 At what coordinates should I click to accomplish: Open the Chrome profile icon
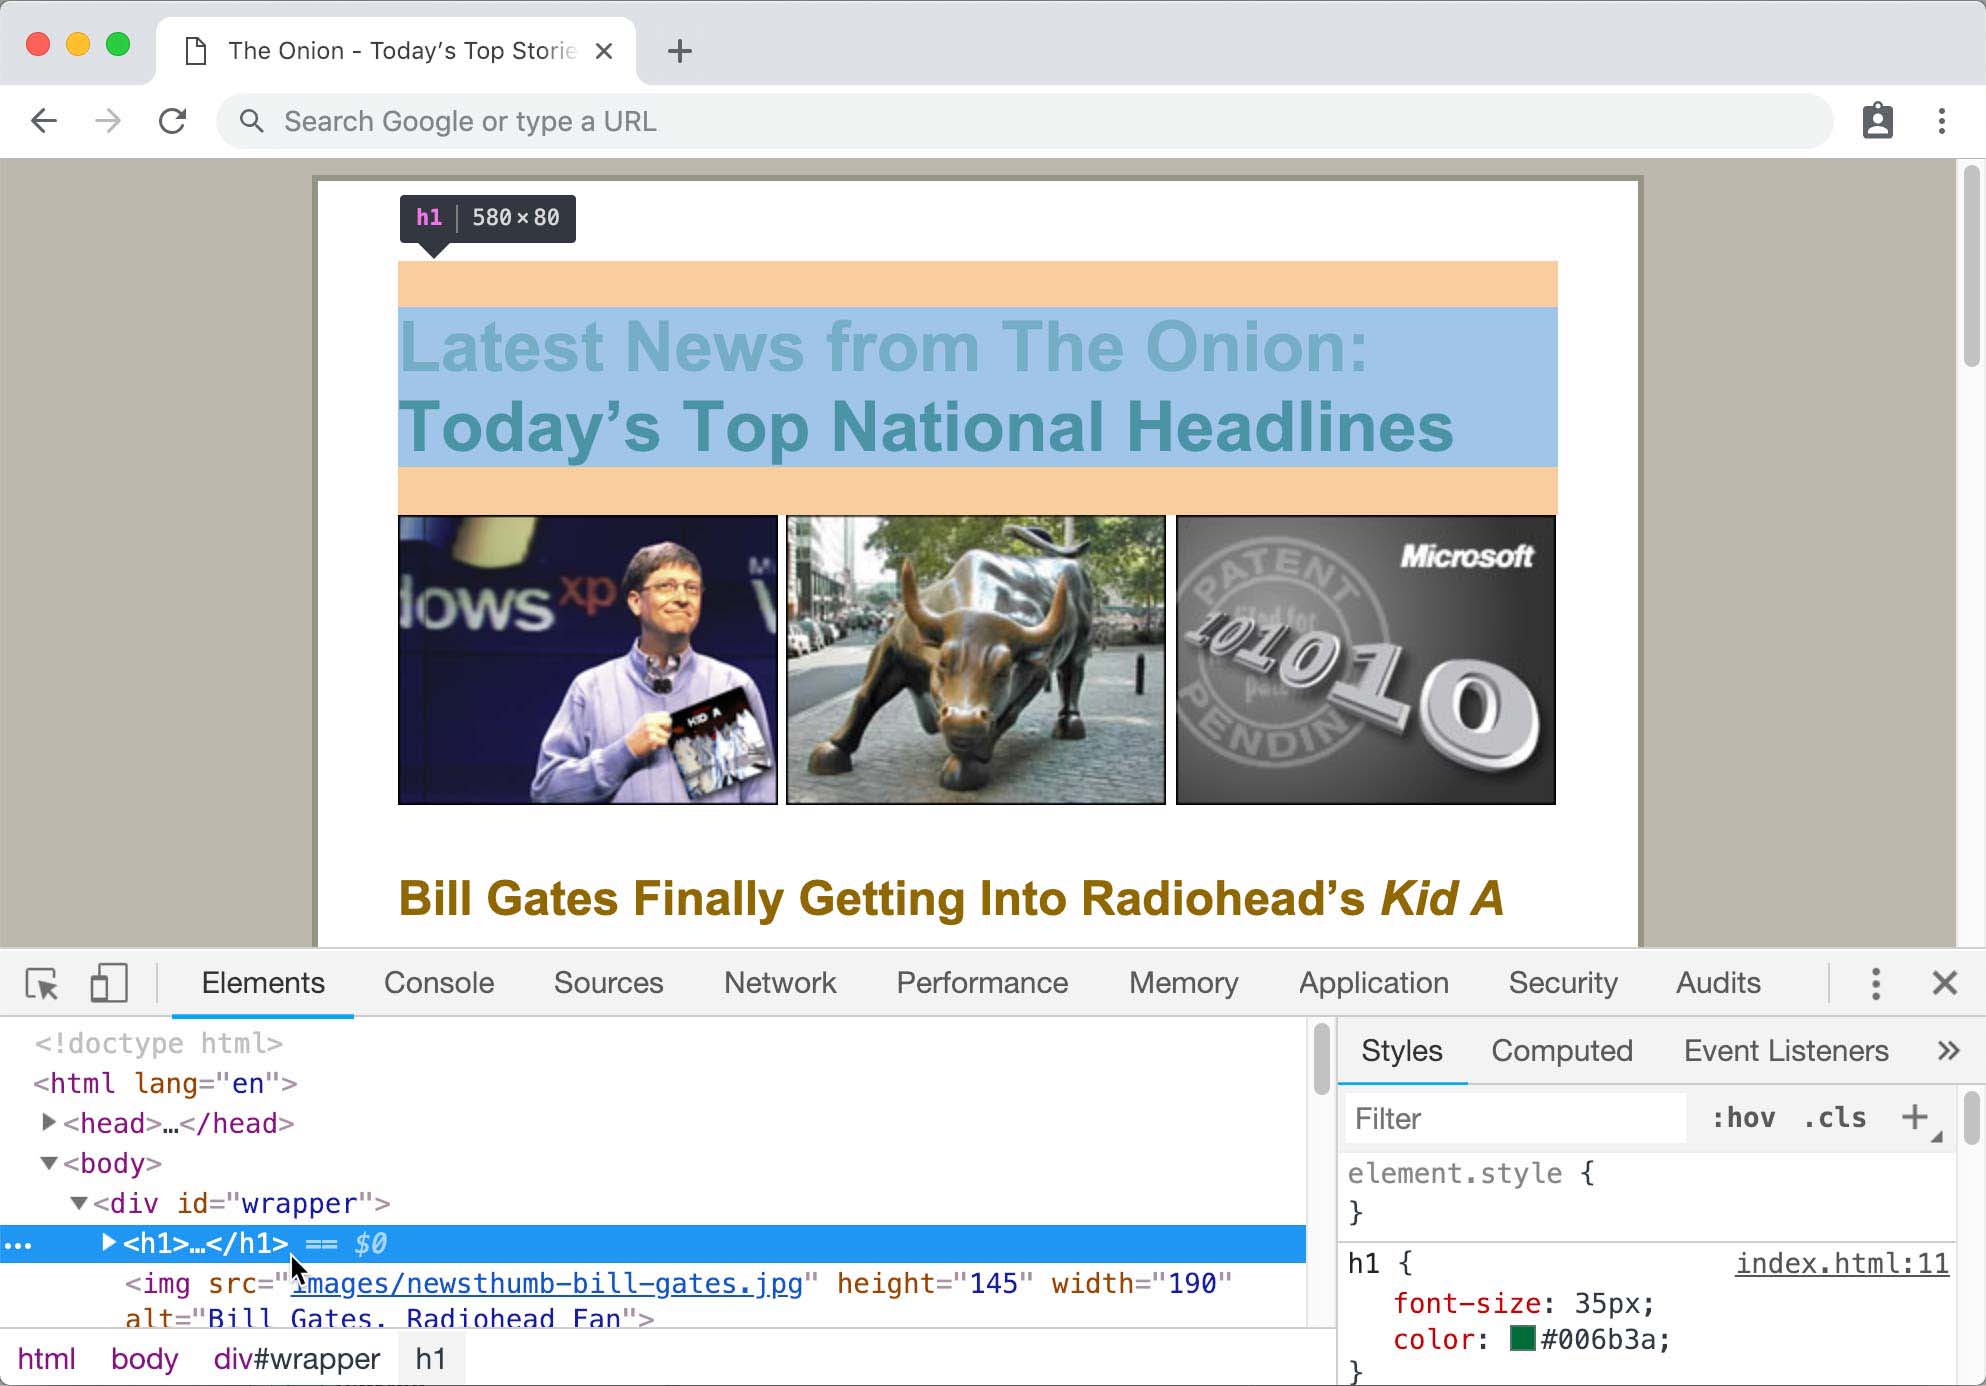click(1878, 120)
